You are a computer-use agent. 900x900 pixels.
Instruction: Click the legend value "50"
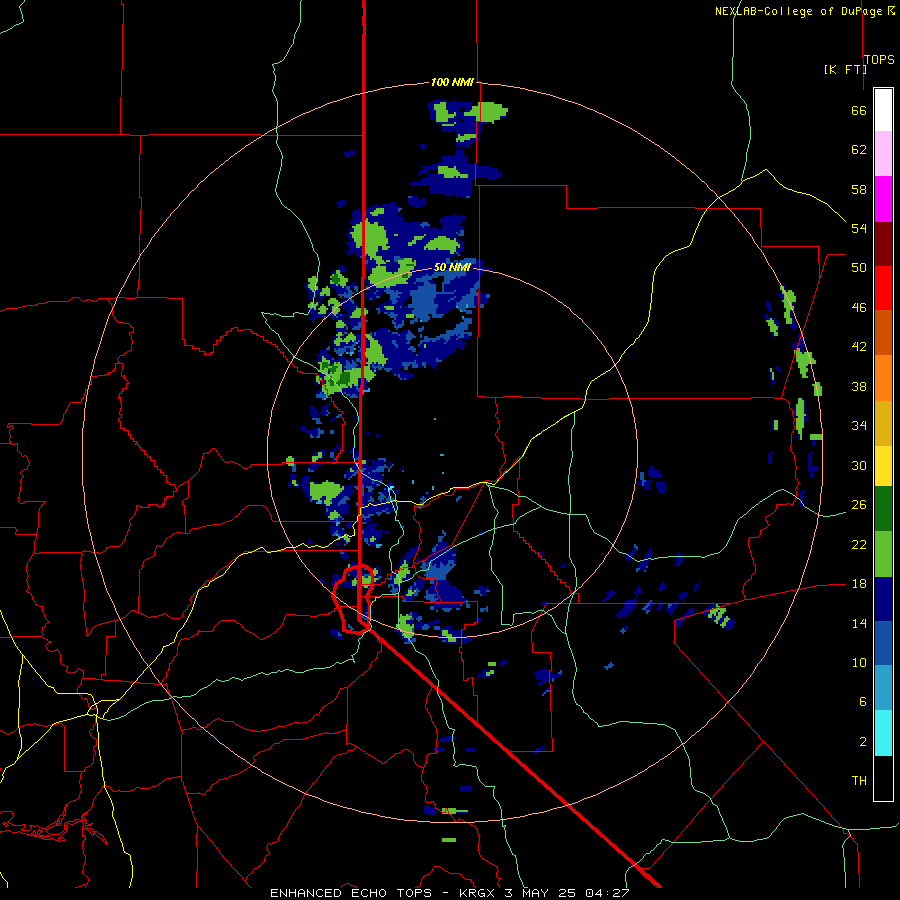(x=859, y=268)
